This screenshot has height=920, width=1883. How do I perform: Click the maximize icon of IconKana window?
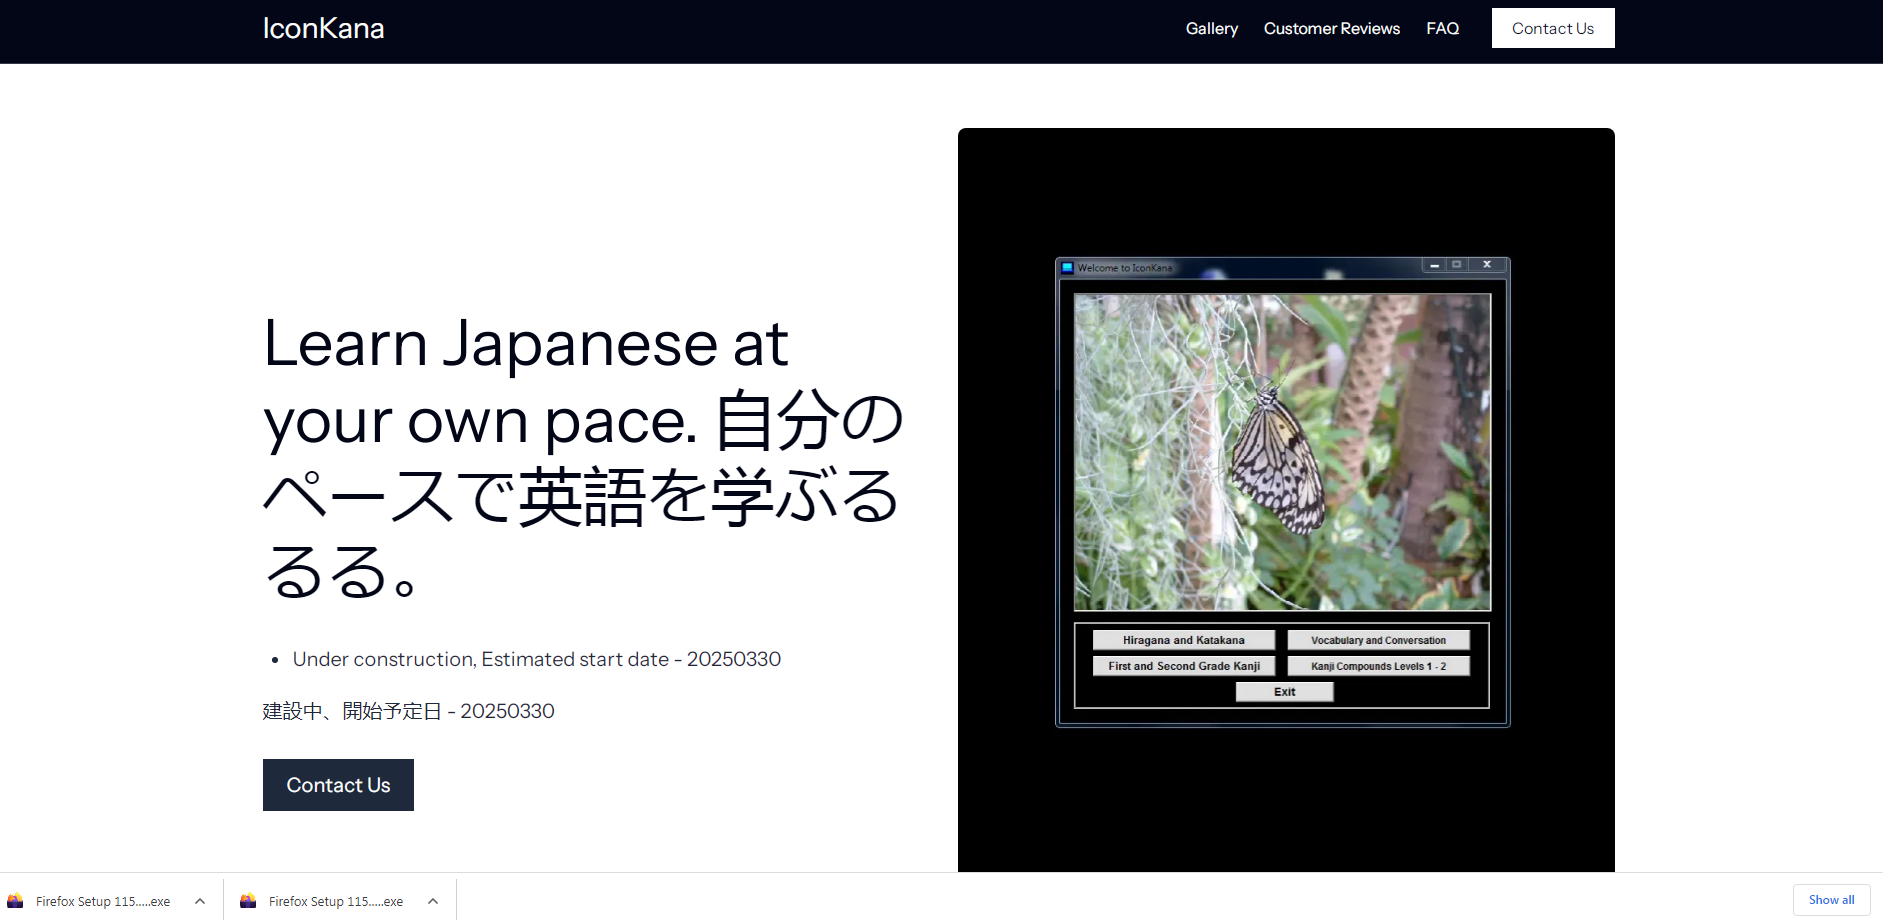tap(1457, 265)
